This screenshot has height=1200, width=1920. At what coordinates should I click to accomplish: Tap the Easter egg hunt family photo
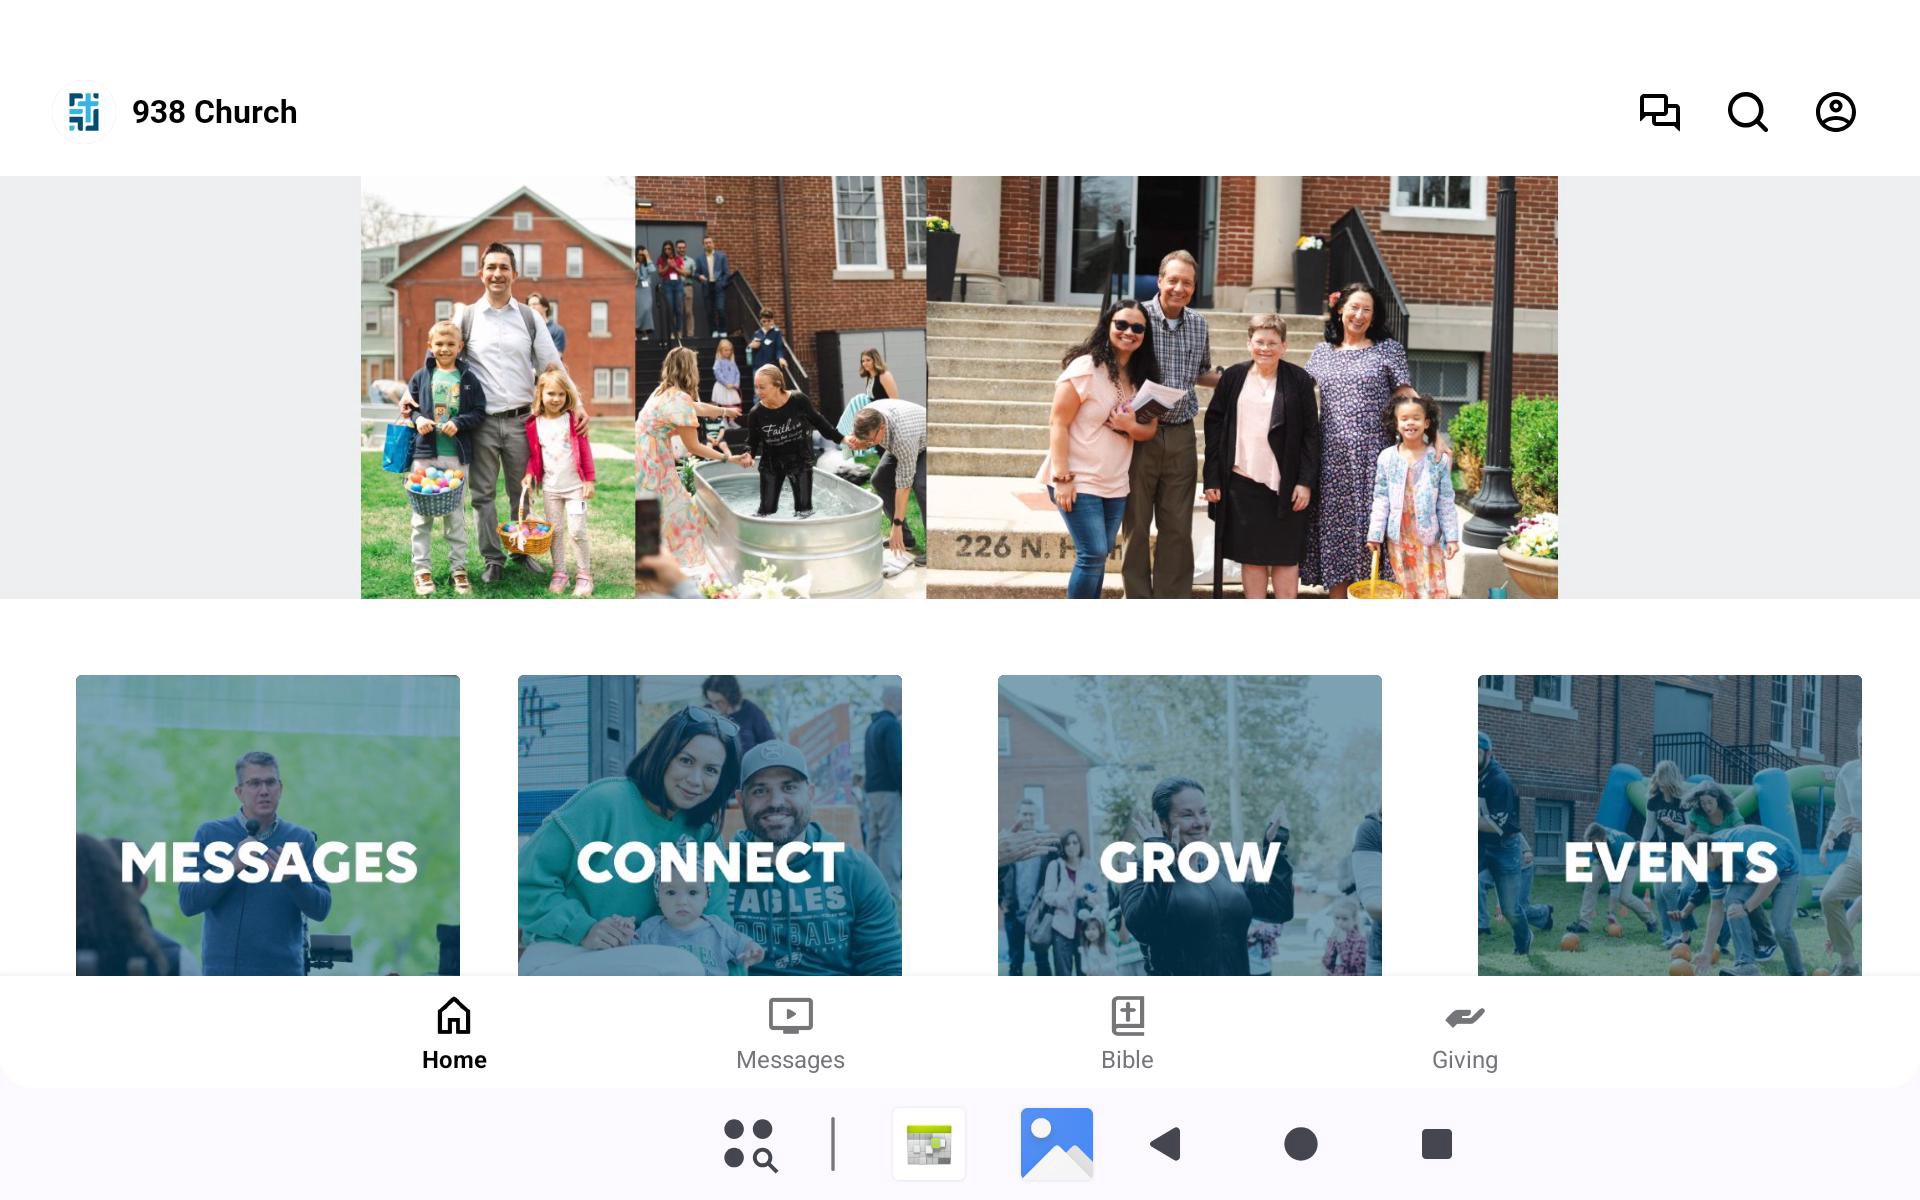[x=498, y=387]
